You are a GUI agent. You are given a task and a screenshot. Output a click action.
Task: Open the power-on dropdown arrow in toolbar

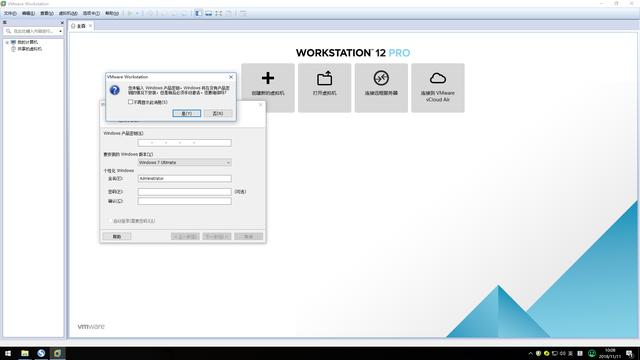pos(137,13)
